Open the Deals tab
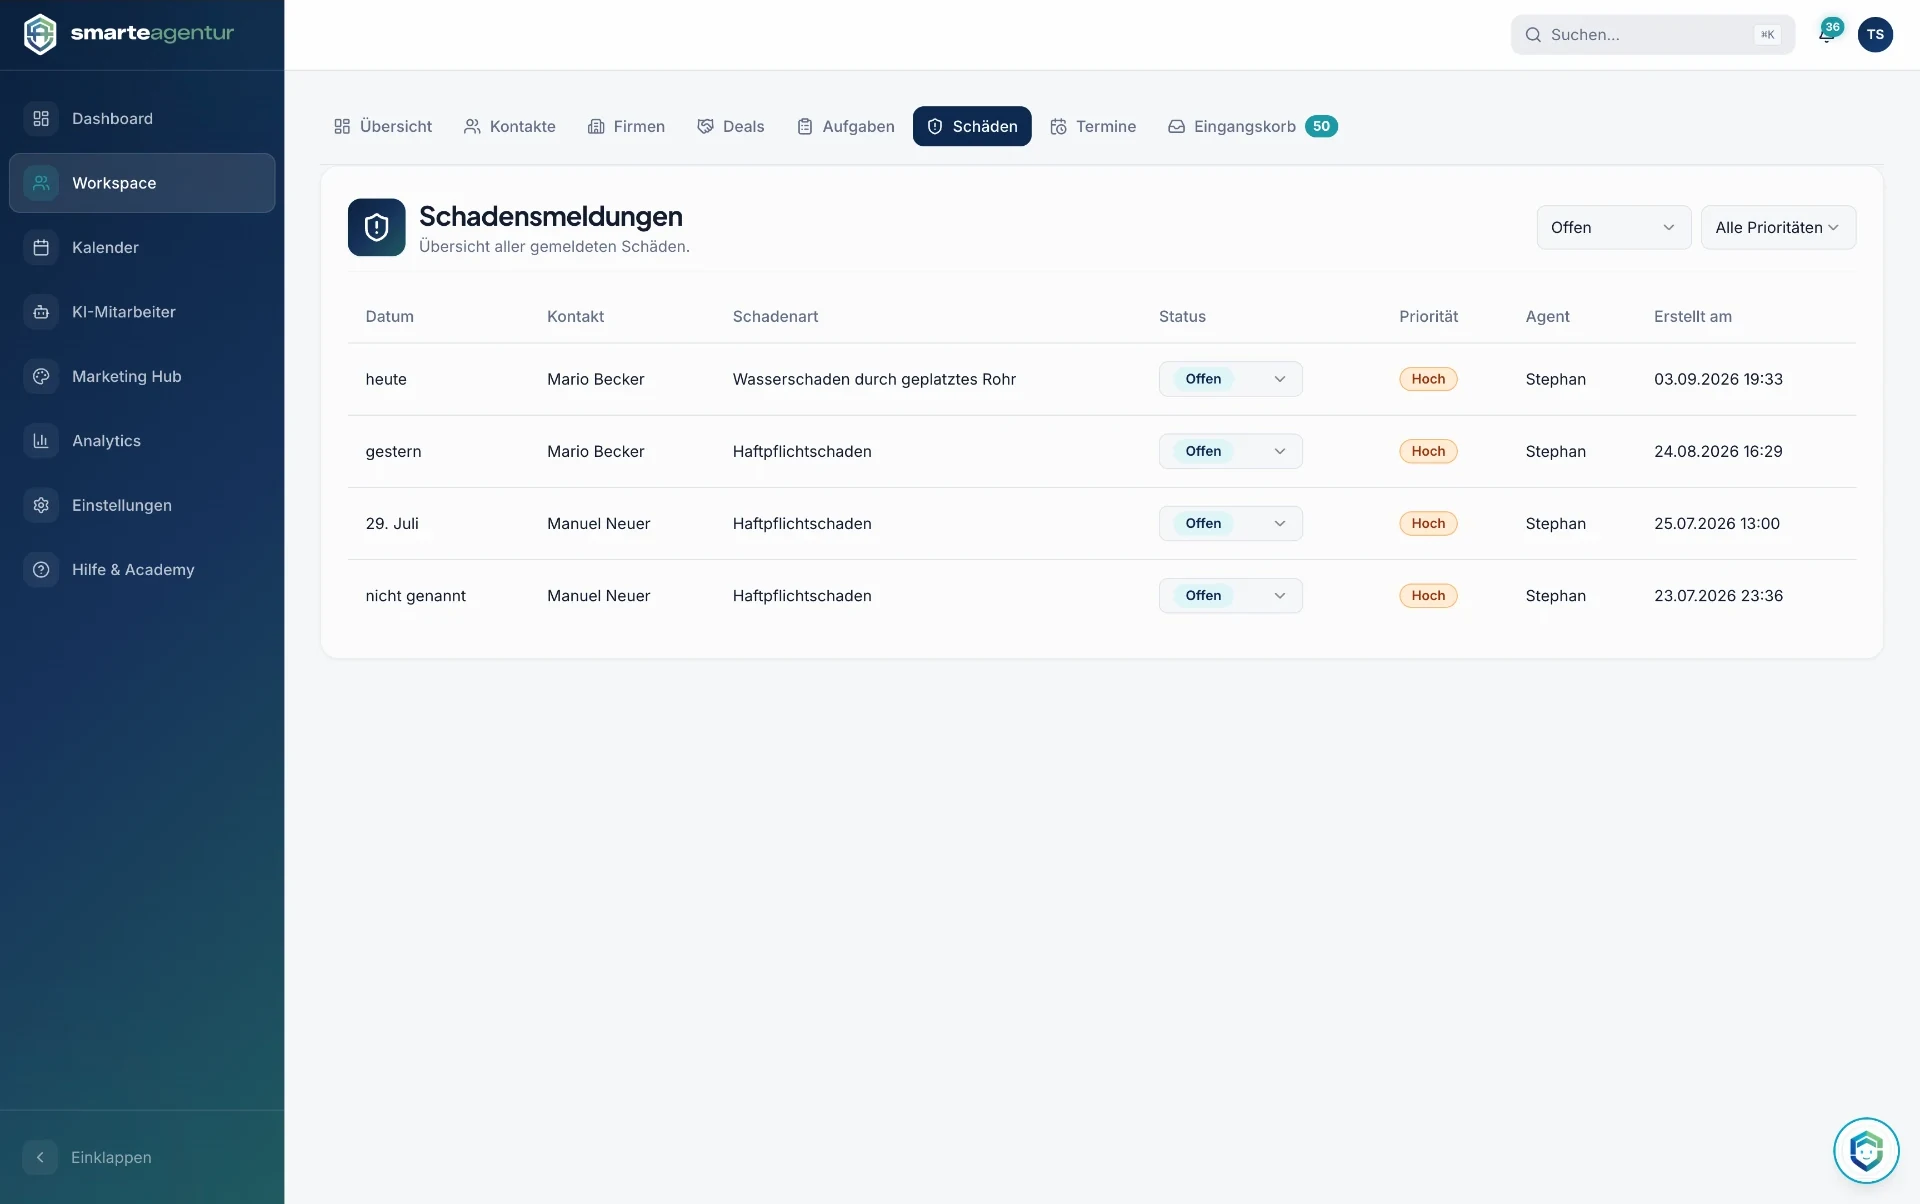1920x1204 pixels. (x=731, y=126)
